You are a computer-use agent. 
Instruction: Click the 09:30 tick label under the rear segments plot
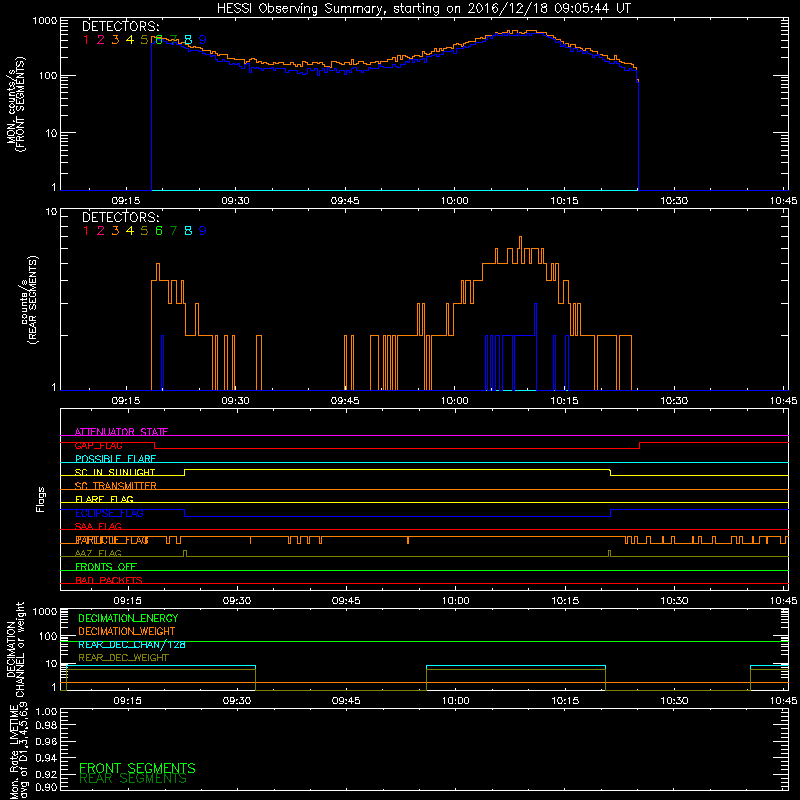coord(236,401)
